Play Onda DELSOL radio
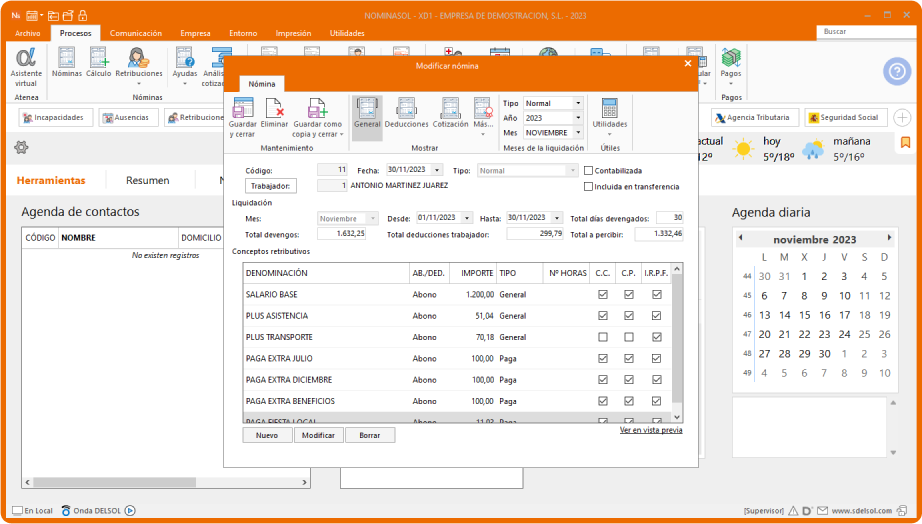Viewport: 922px width, 524px height. coord(131,510)
